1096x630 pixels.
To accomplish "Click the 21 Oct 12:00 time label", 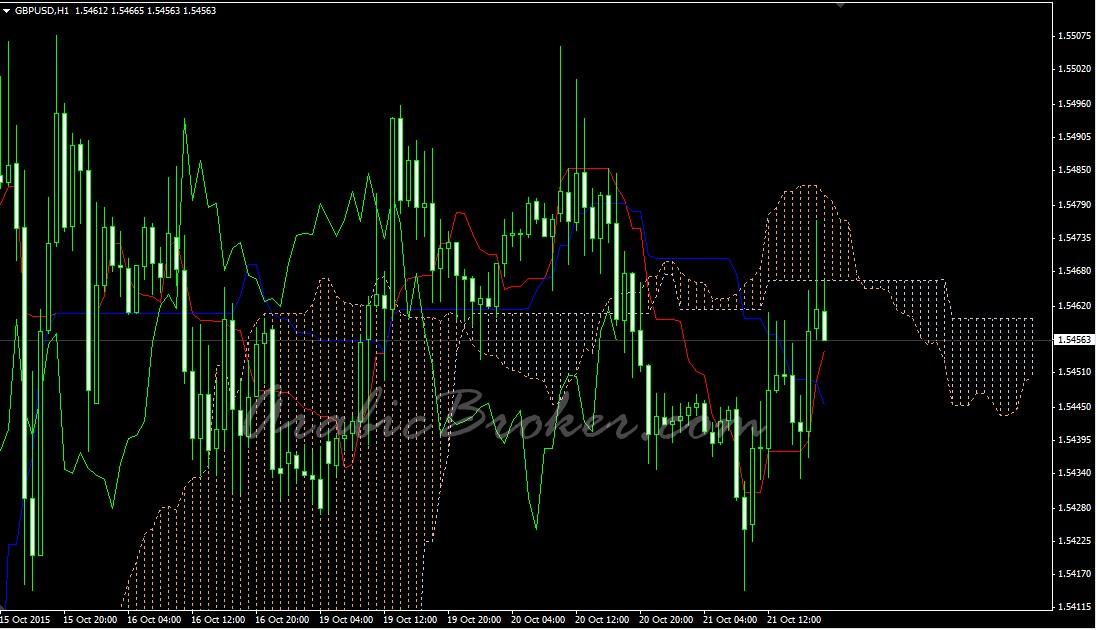I will pos(794,620).
